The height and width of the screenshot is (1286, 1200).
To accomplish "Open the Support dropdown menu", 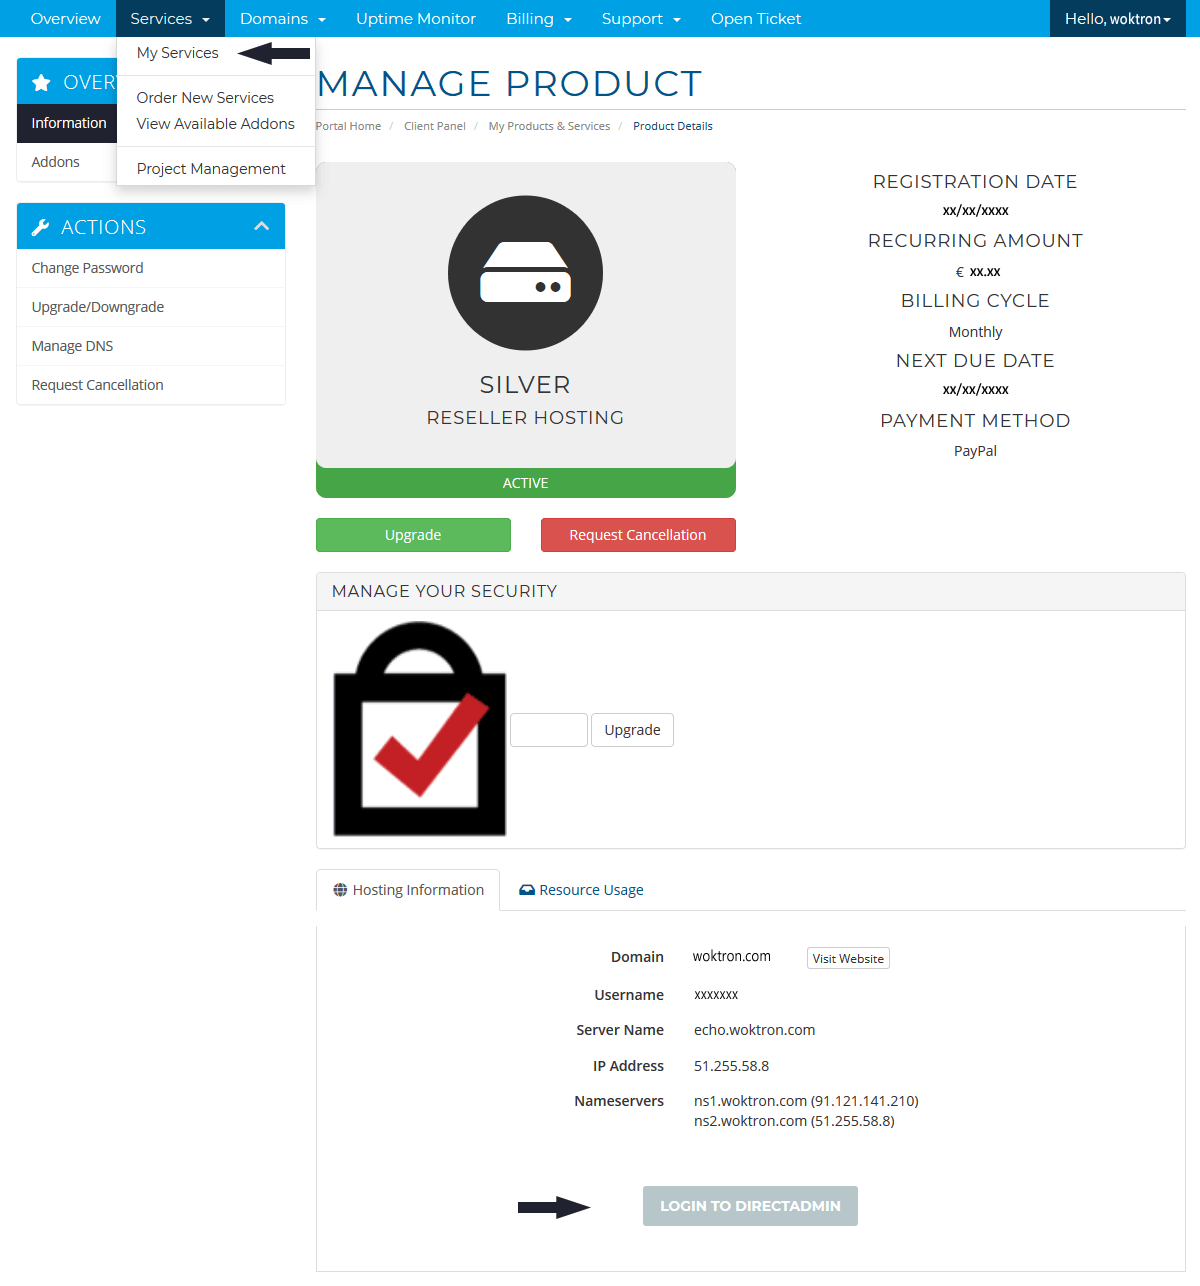I will coord(641,18).
